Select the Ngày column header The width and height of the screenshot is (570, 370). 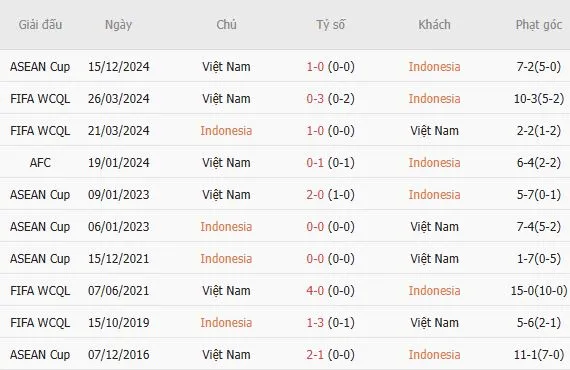click(x=119, y=25)
